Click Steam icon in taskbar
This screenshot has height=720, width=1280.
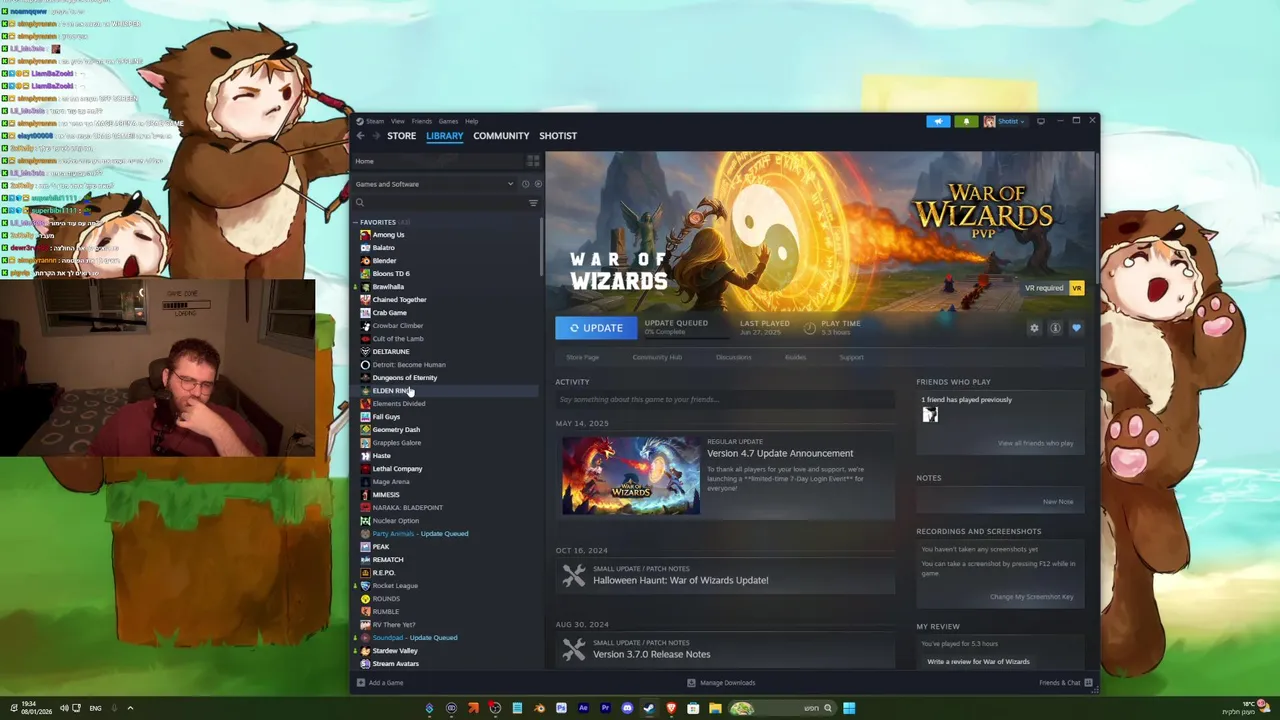[649, 708]
